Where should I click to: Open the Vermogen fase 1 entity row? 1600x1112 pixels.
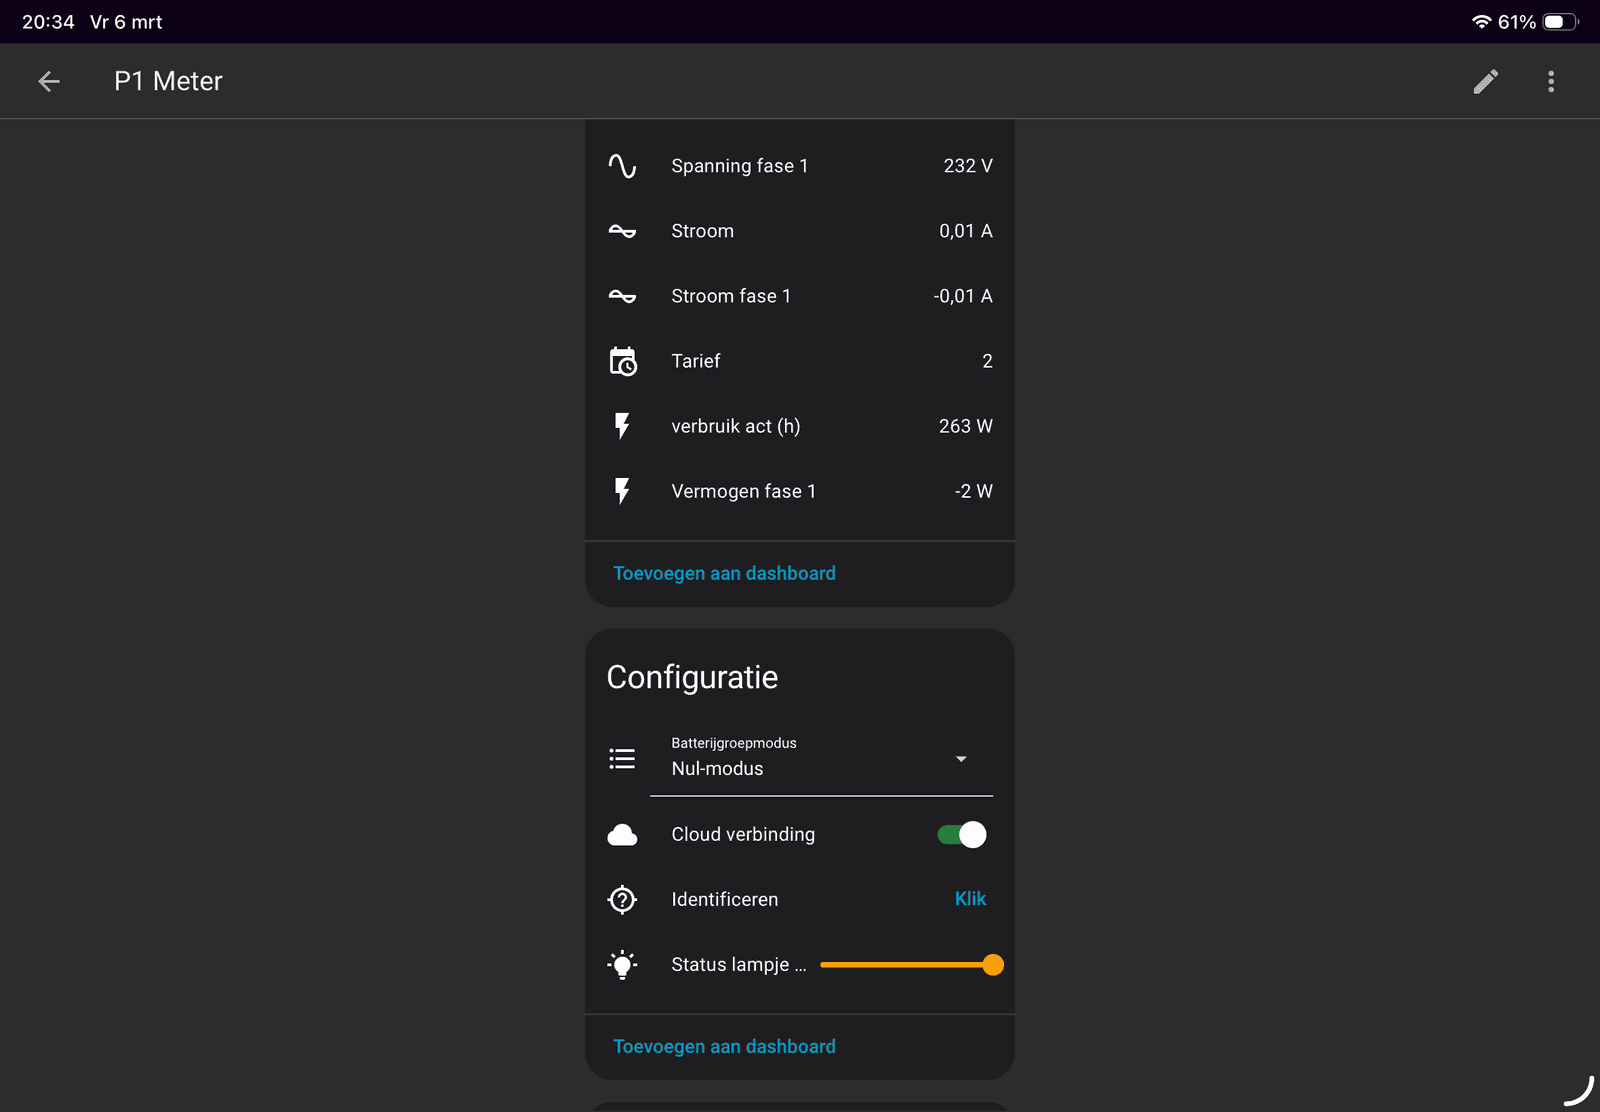tap(800, 491)
